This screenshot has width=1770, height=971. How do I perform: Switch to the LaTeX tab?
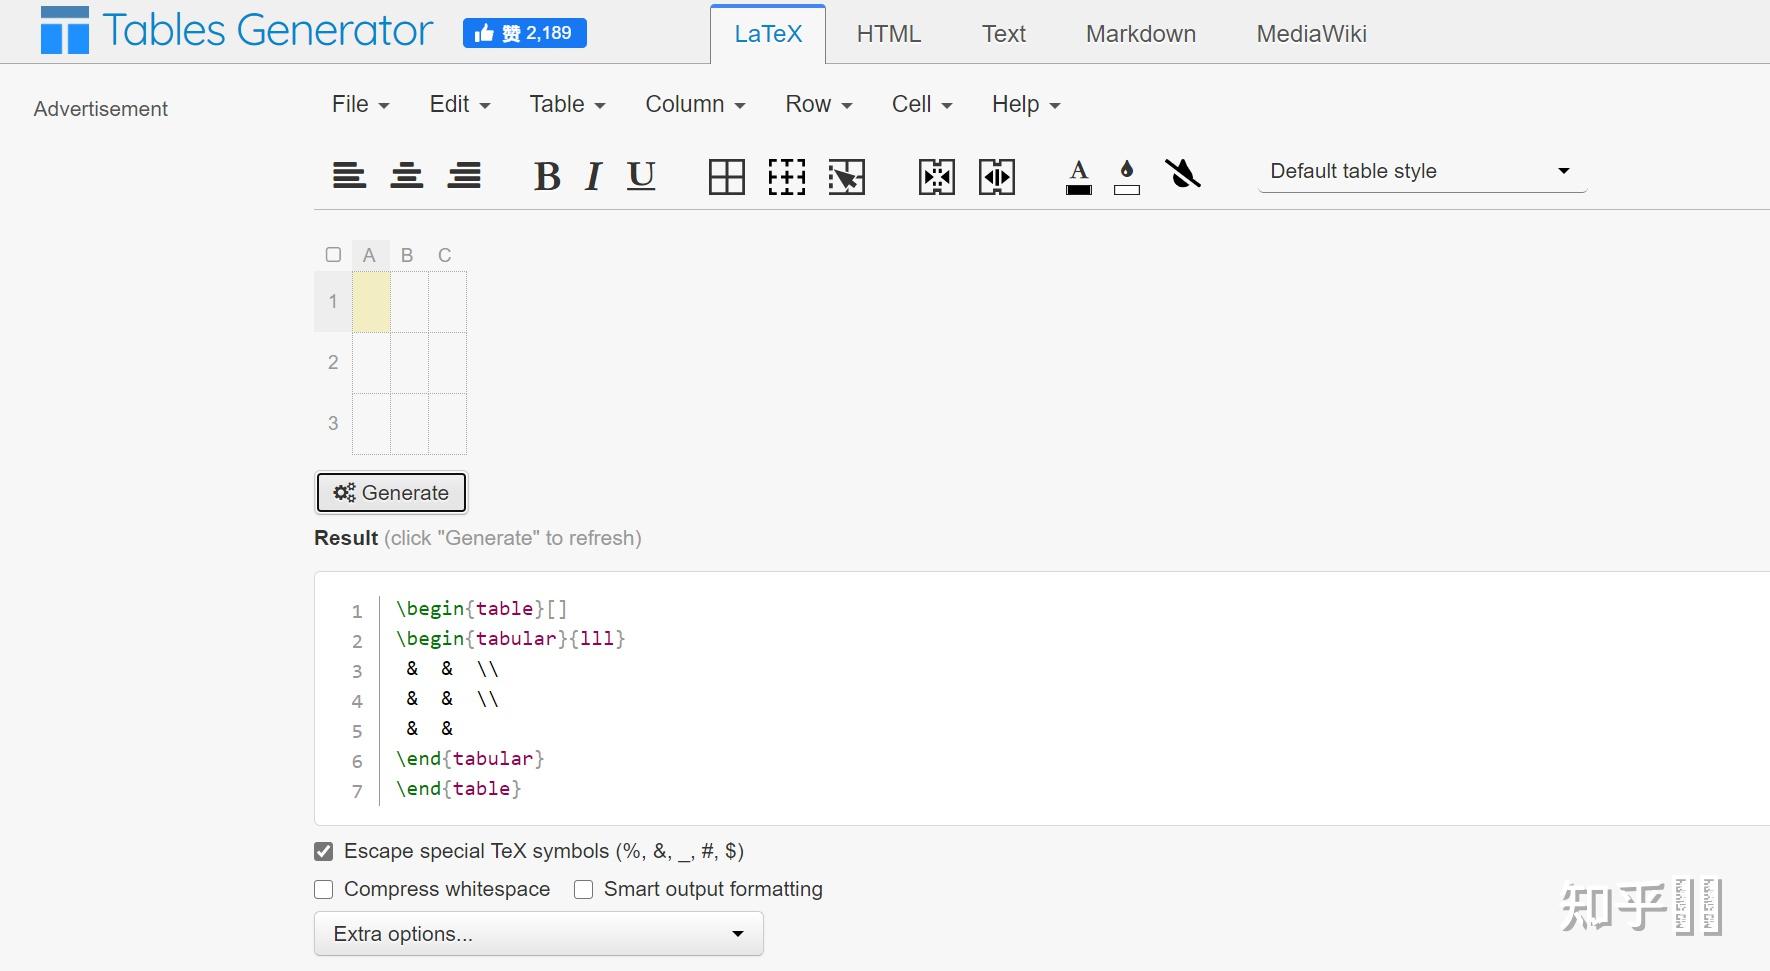coord(768,34)
